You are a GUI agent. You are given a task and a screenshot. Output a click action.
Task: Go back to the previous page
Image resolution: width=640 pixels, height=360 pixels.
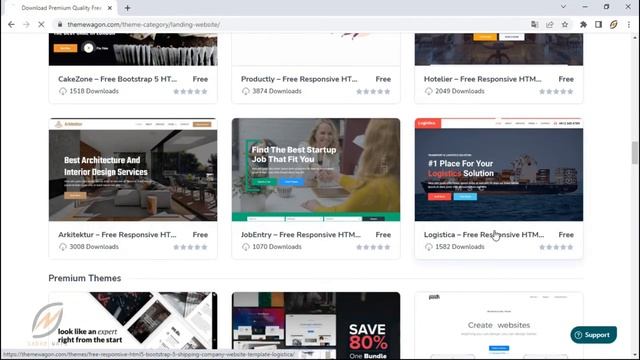[x=11, y=24]
